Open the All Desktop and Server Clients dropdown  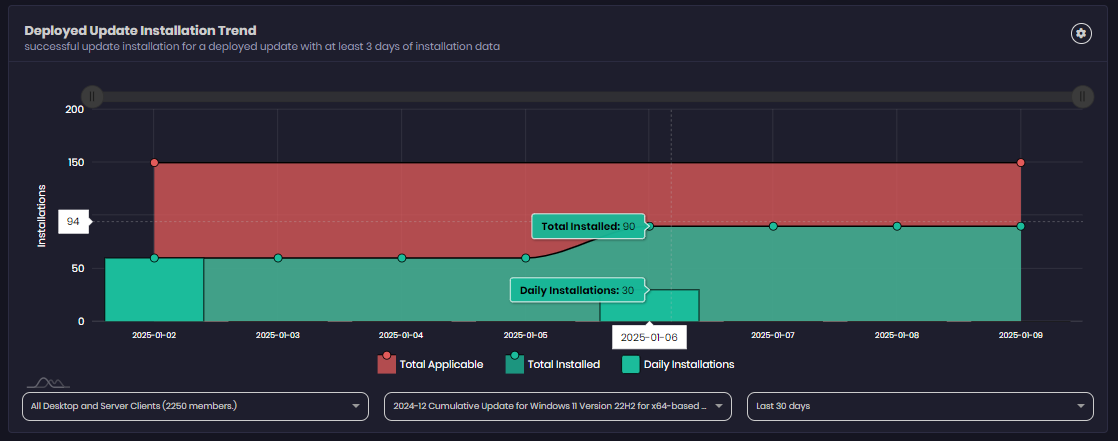pos(194,406)
